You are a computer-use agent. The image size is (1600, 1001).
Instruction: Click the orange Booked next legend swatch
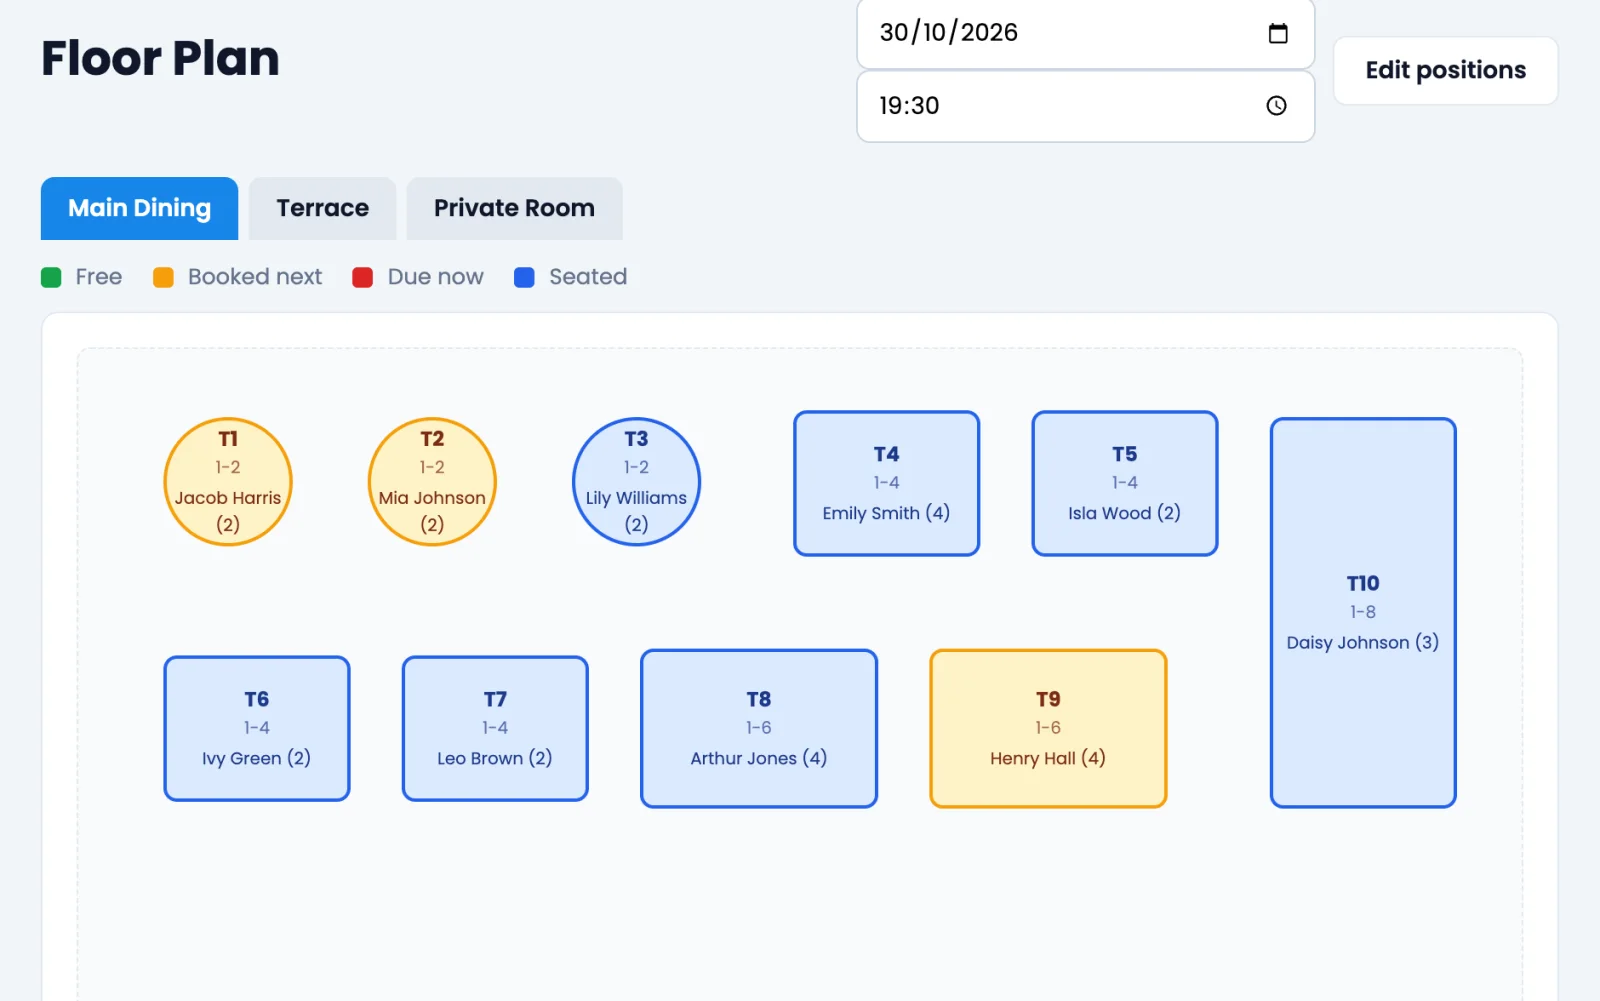(x=163, y=277)
